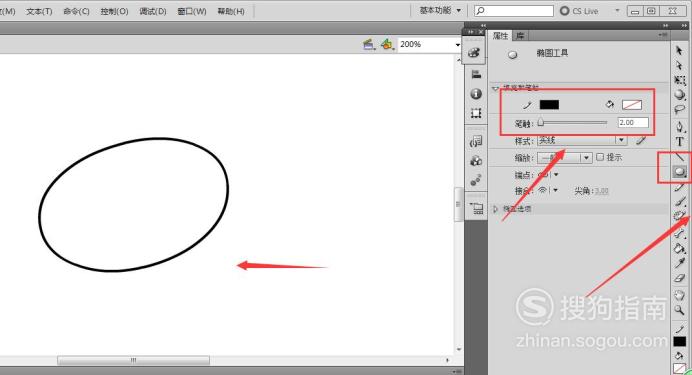The image size is (692, 375).
Task: Click the Edit Scene icon
Action: coord(369,44)
